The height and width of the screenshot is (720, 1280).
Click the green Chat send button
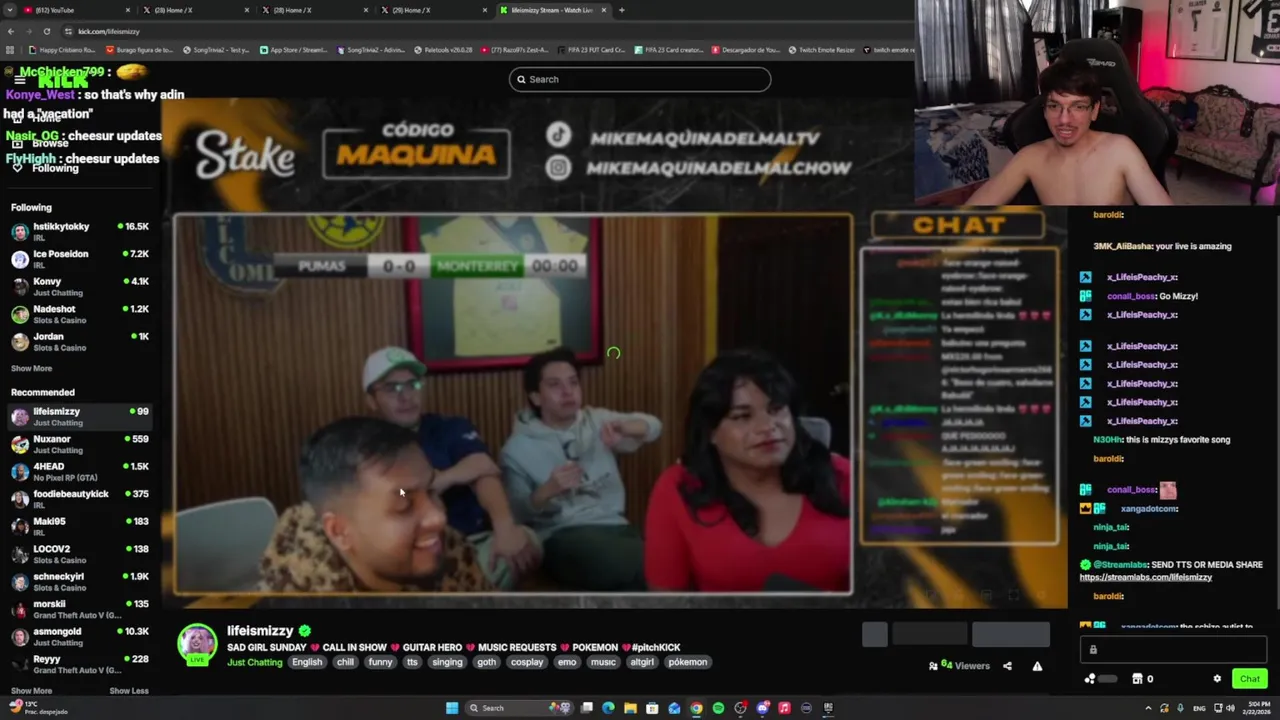point(1250,679)
